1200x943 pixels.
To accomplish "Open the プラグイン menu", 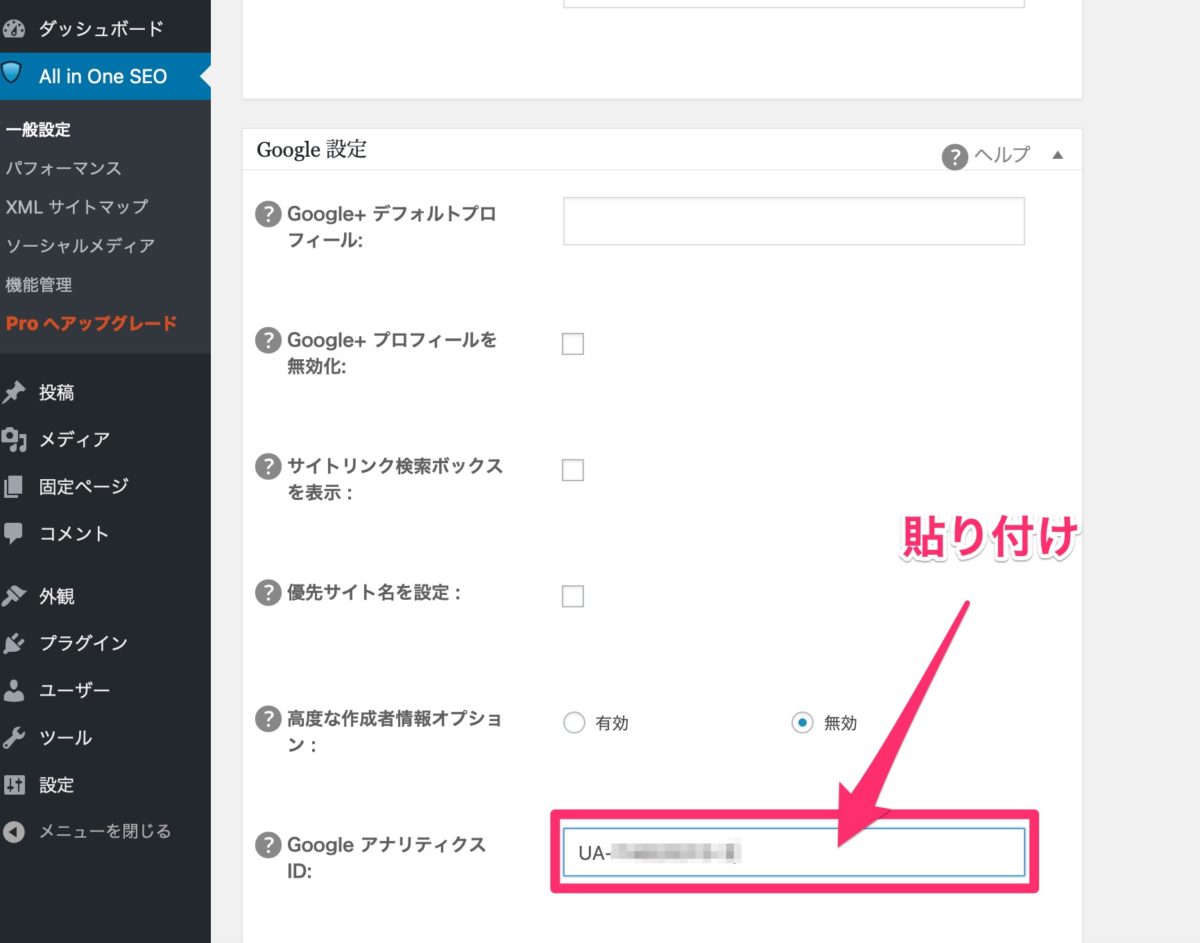I will point(83,643).
